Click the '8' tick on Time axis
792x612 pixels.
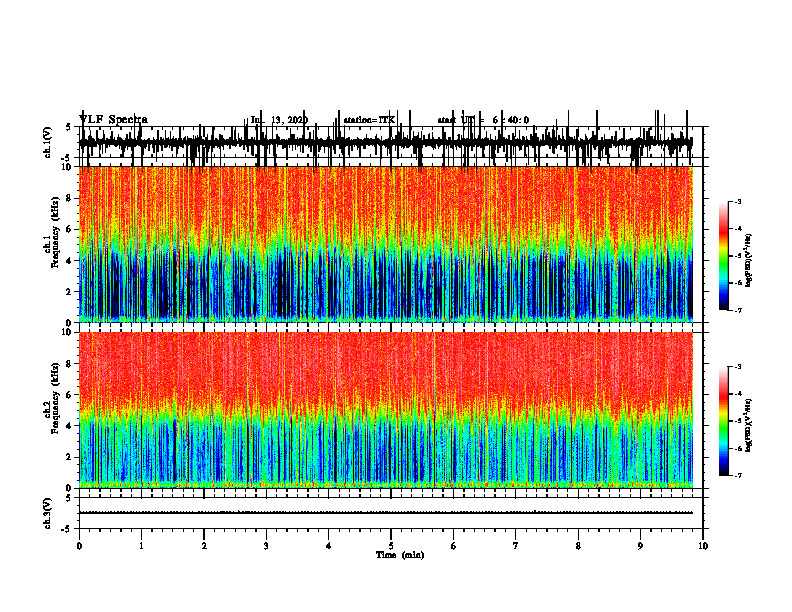pyautogui.click(x=578, y=546)
